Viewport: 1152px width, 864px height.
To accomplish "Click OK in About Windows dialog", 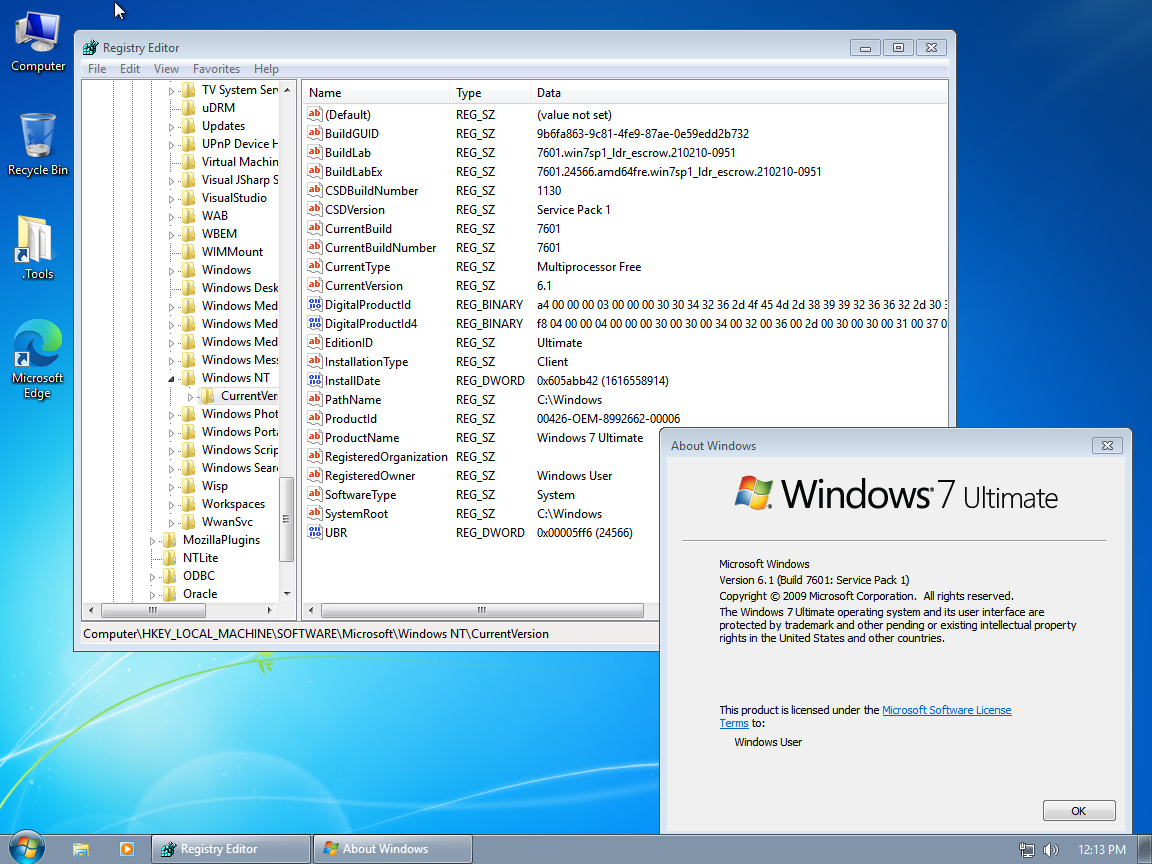I will tap(1079, 810).
